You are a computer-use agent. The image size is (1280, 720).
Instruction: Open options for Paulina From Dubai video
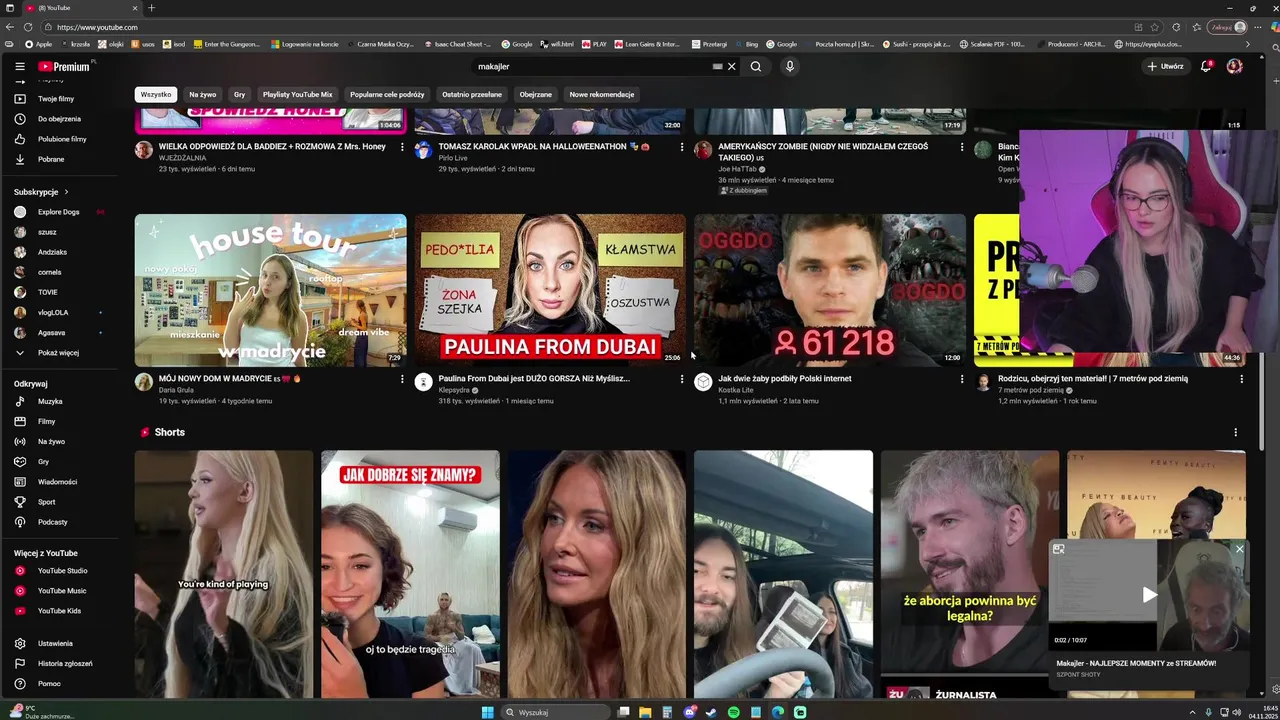point(682,379)
